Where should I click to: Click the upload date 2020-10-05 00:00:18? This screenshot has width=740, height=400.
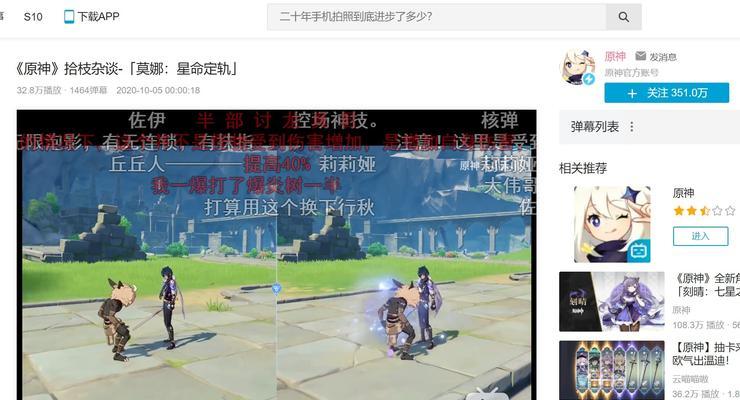click(158, 90)
